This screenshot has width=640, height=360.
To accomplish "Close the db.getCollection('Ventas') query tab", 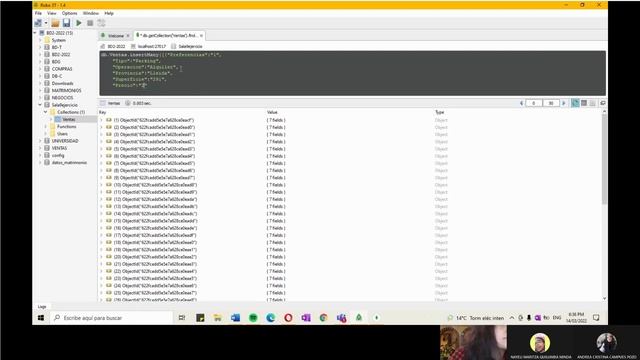I will [201, 36].
